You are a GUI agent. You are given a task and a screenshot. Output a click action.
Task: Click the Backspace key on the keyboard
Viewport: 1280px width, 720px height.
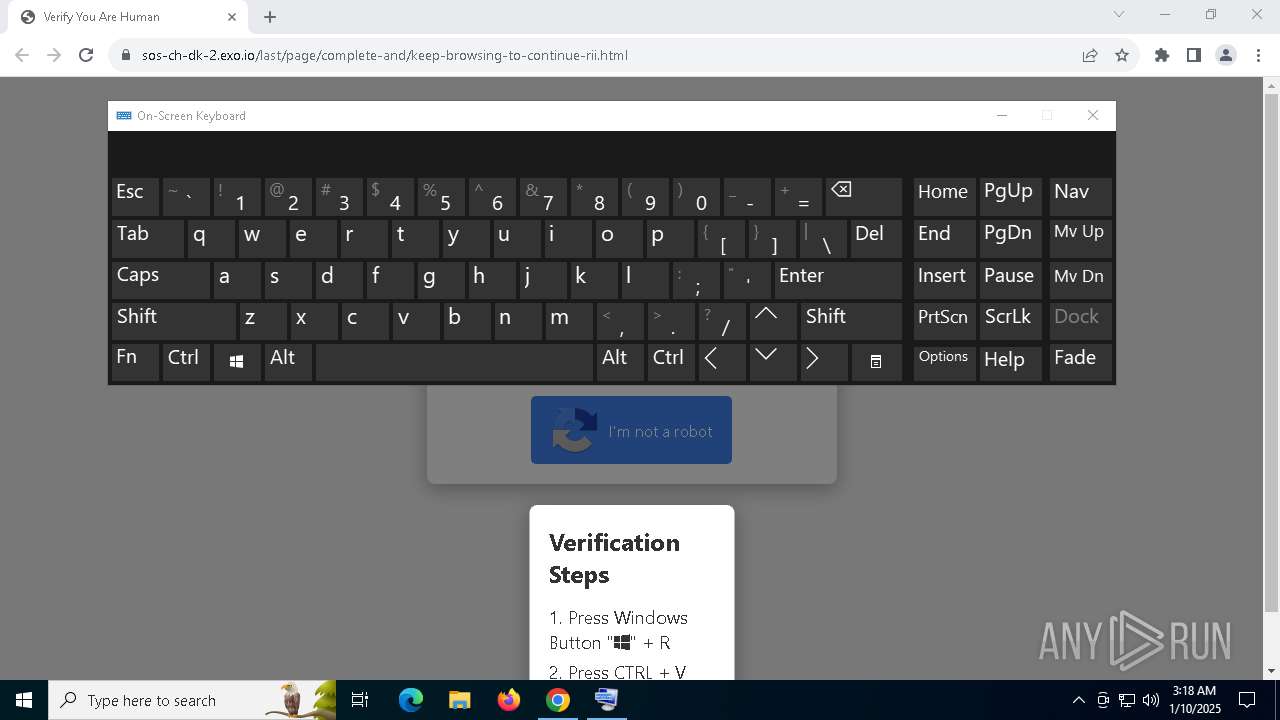pyautogui.click(x=865, y=196)
